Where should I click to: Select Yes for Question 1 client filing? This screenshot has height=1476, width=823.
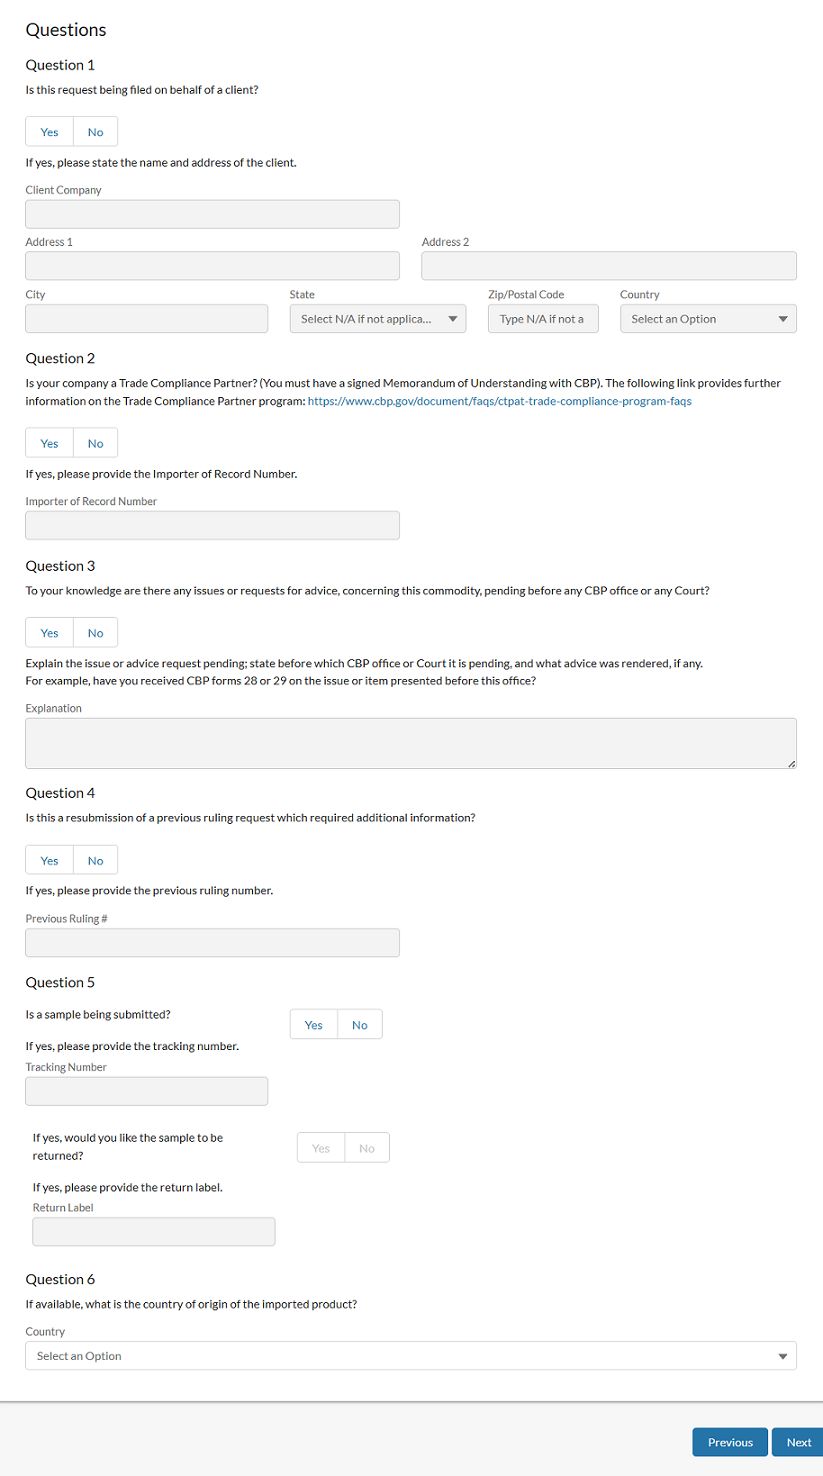(49, 132)
